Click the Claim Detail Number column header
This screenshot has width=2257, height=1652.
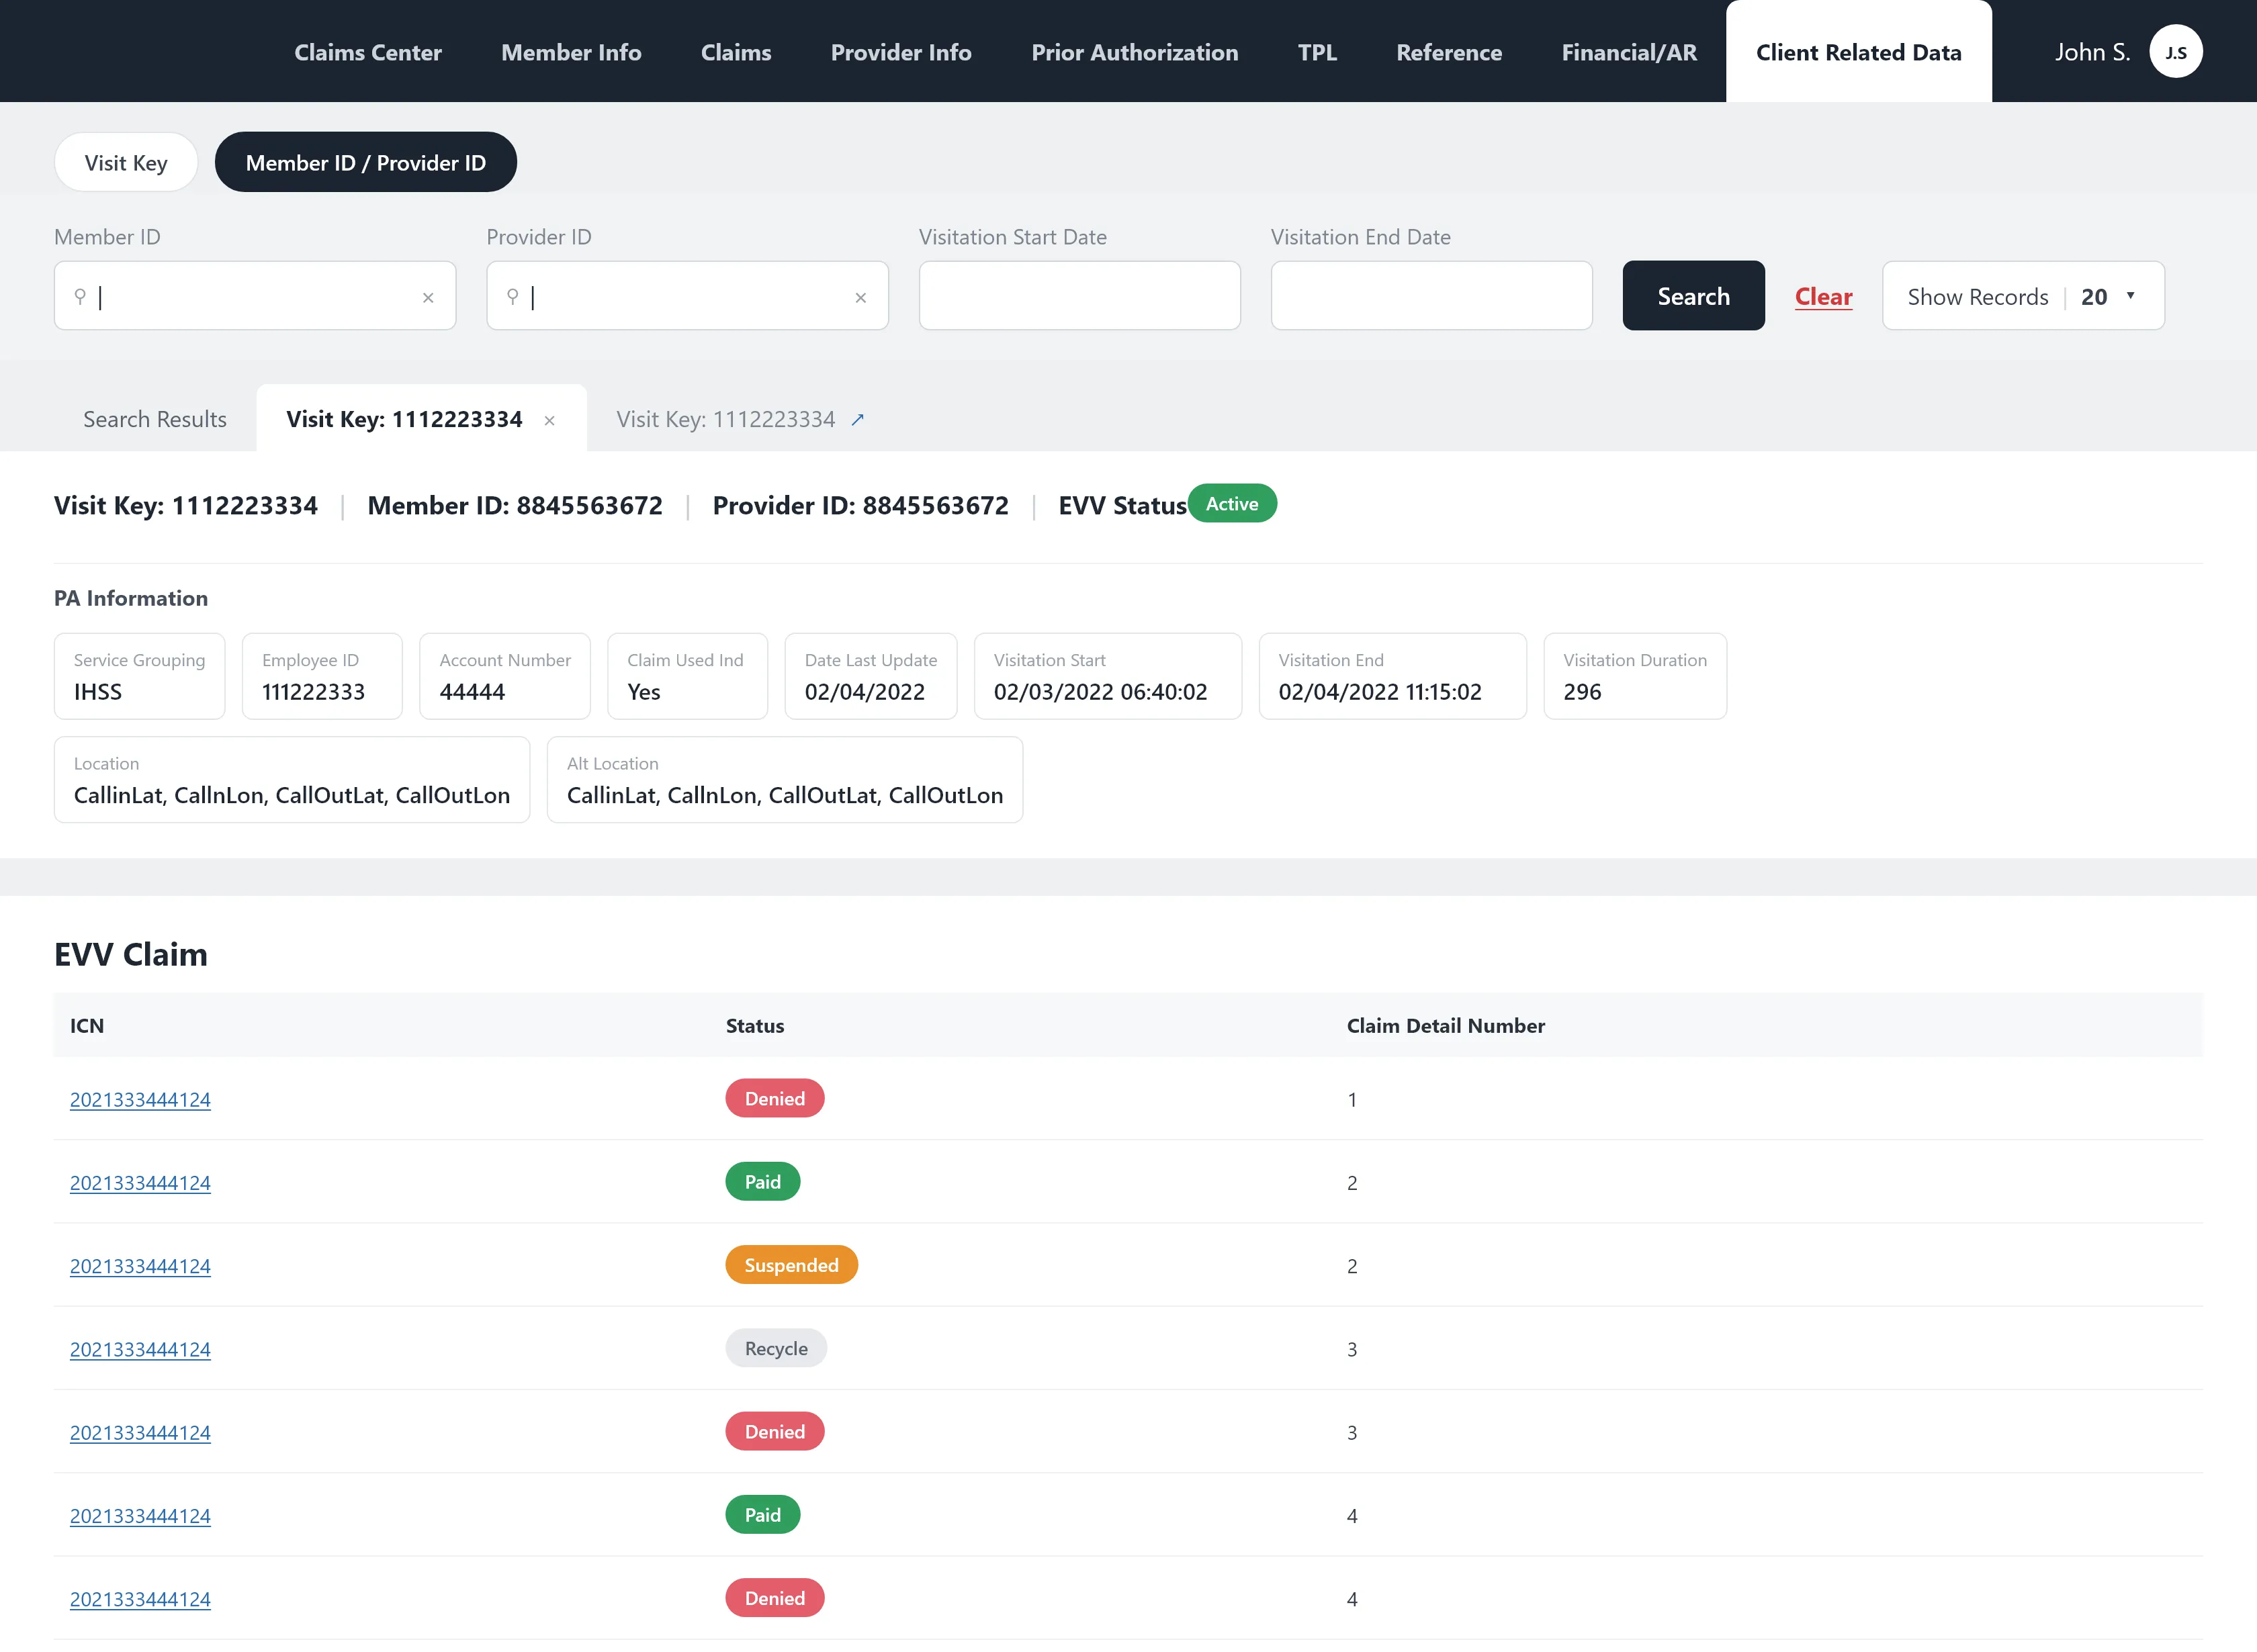tap(1445, 1025)
